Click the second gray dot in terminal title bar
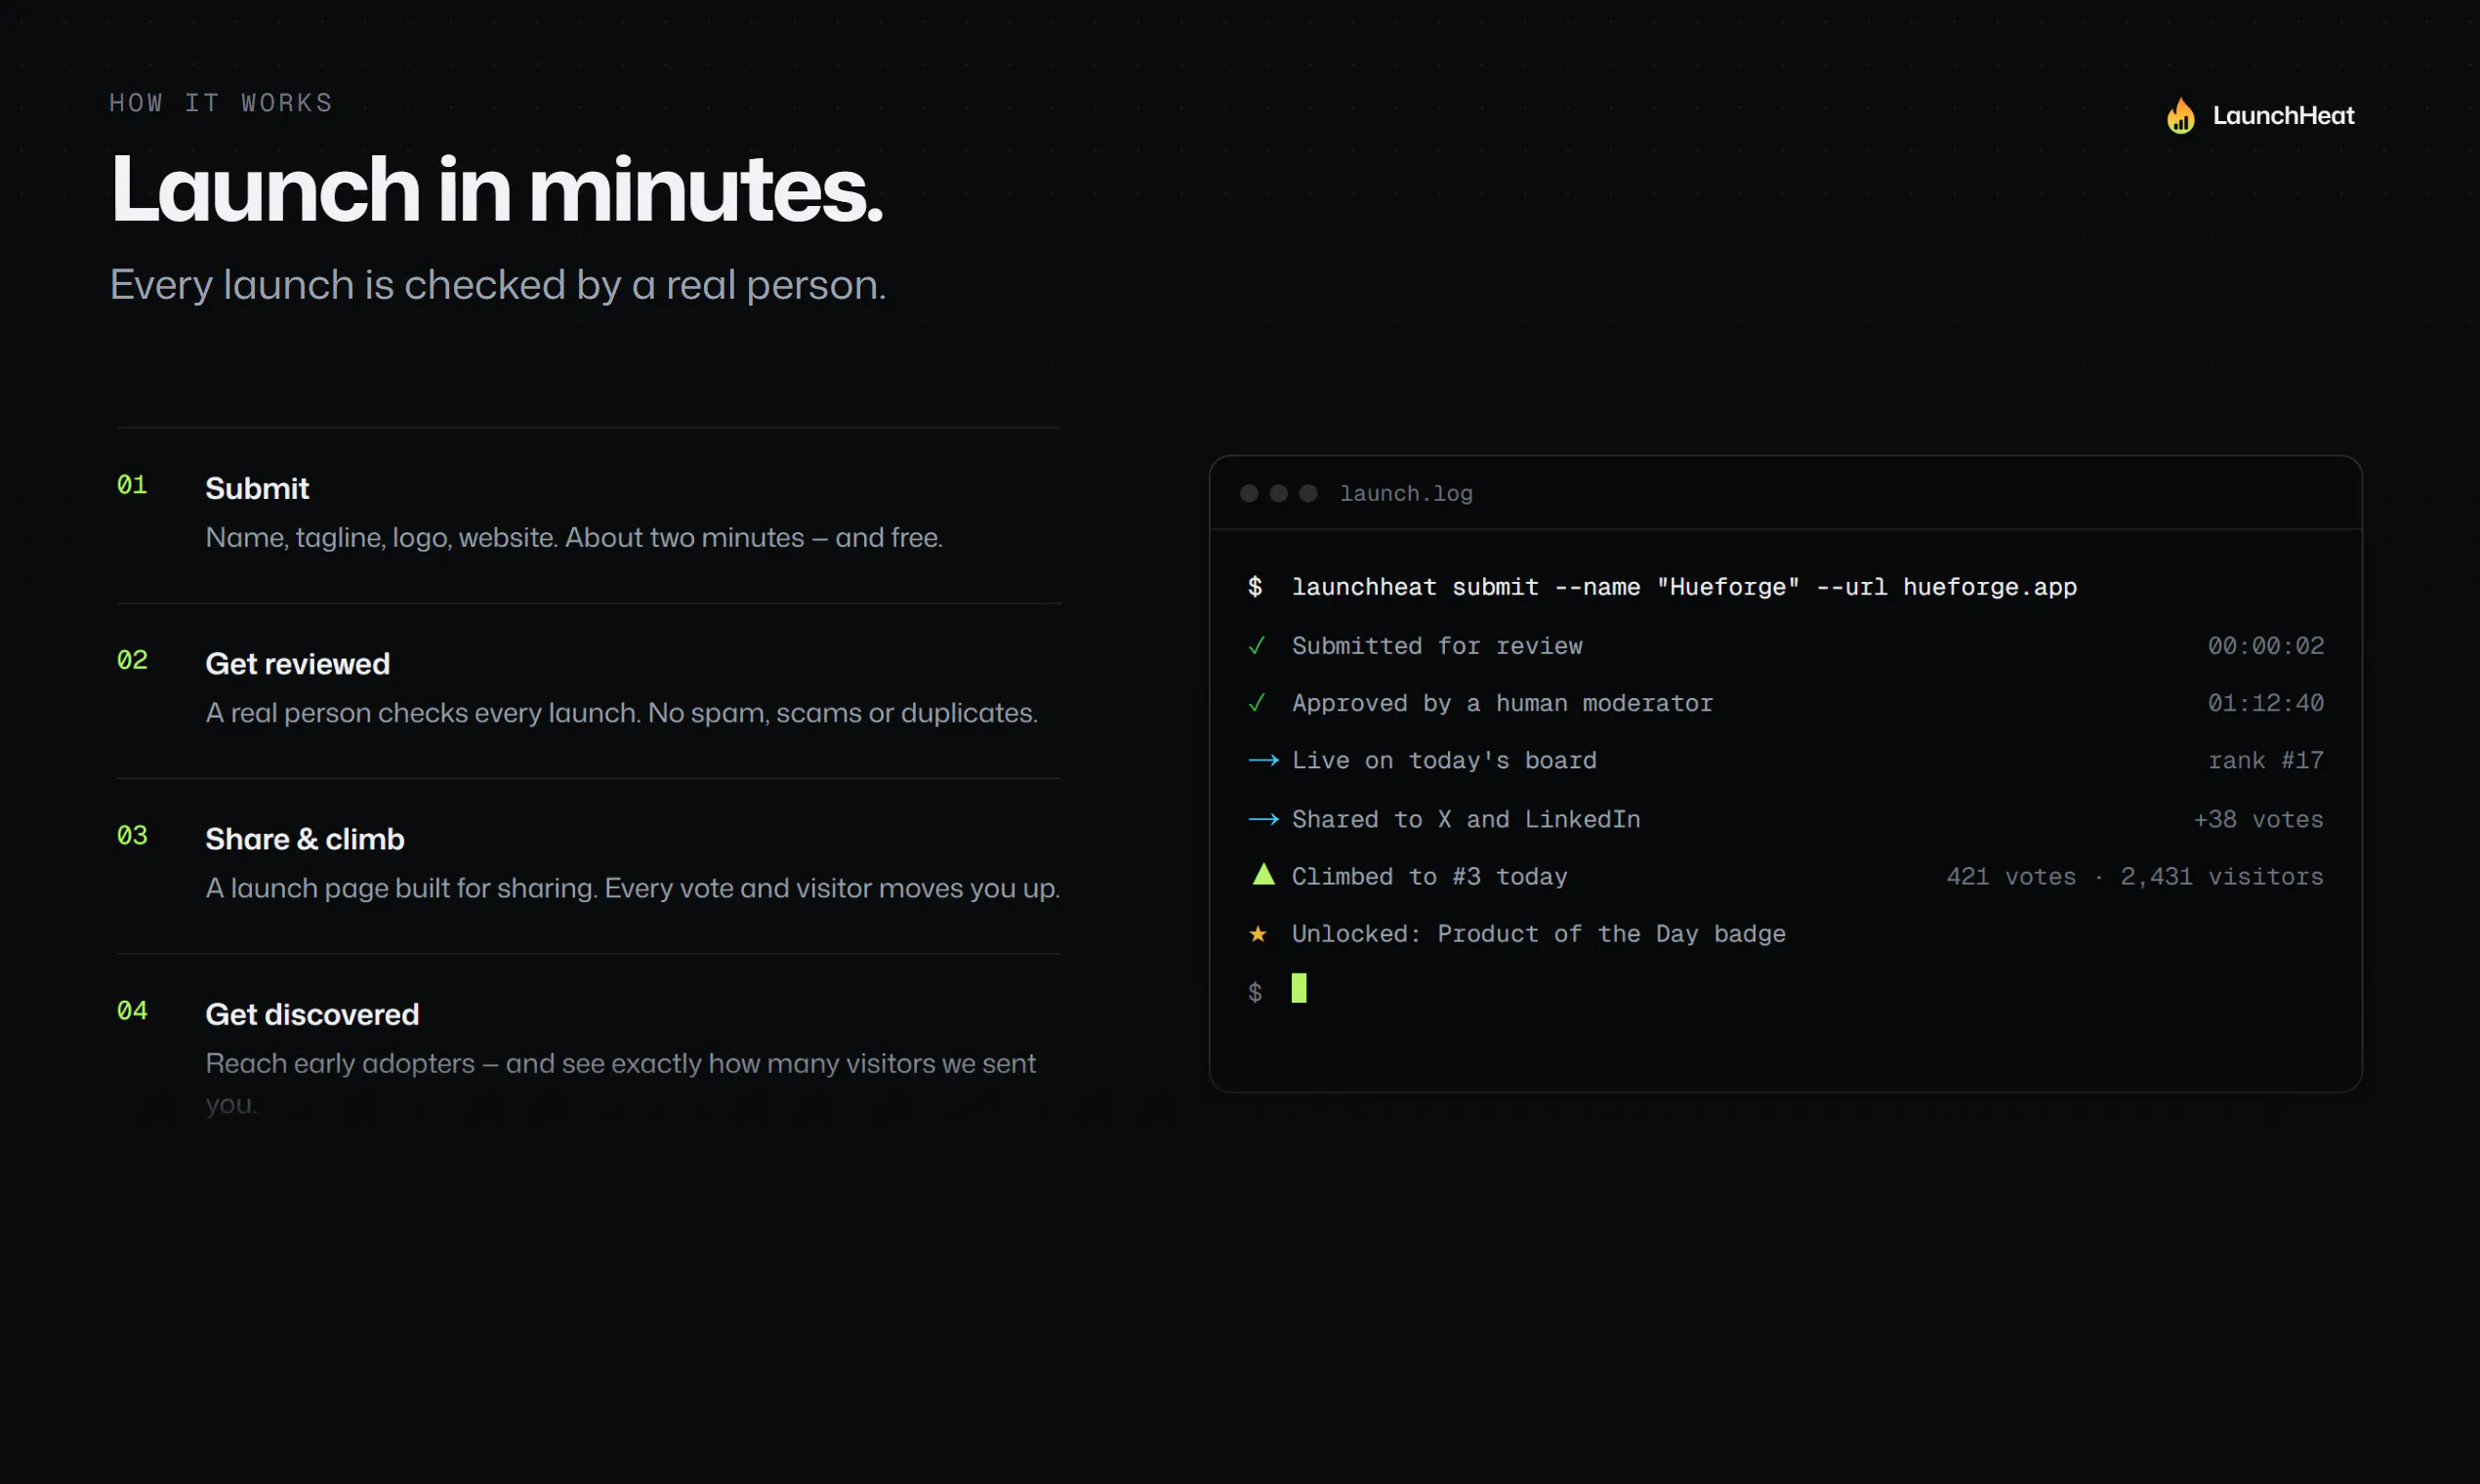The image size is (2480, 1484). coord(1278,493)
